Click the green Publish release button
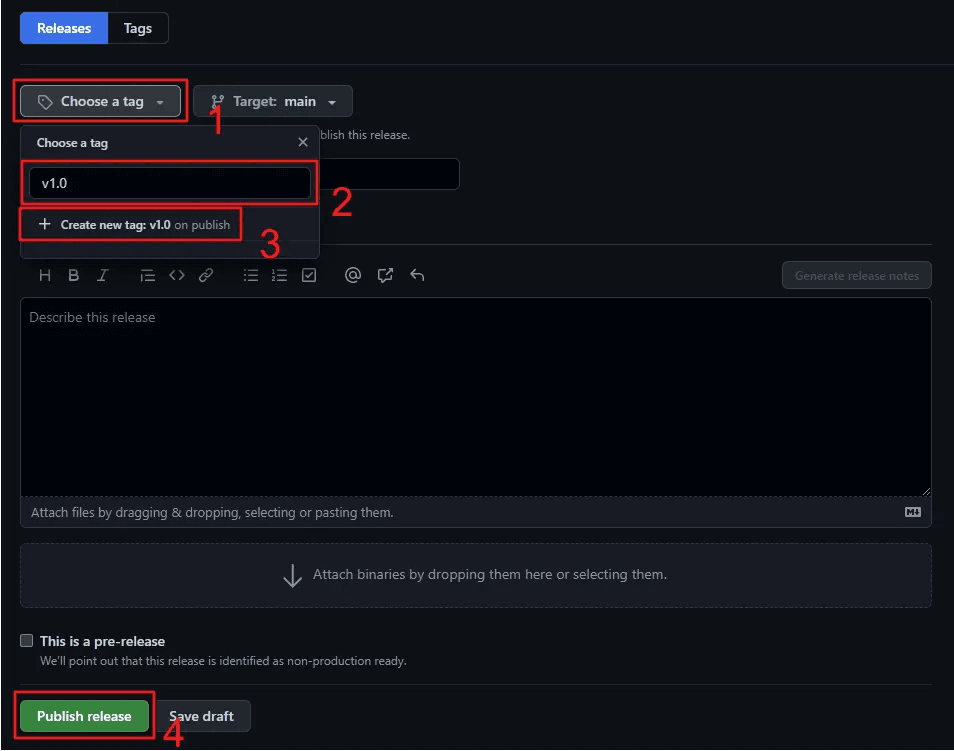Viewport: 954px width, 751px height. tap(84, 716)
